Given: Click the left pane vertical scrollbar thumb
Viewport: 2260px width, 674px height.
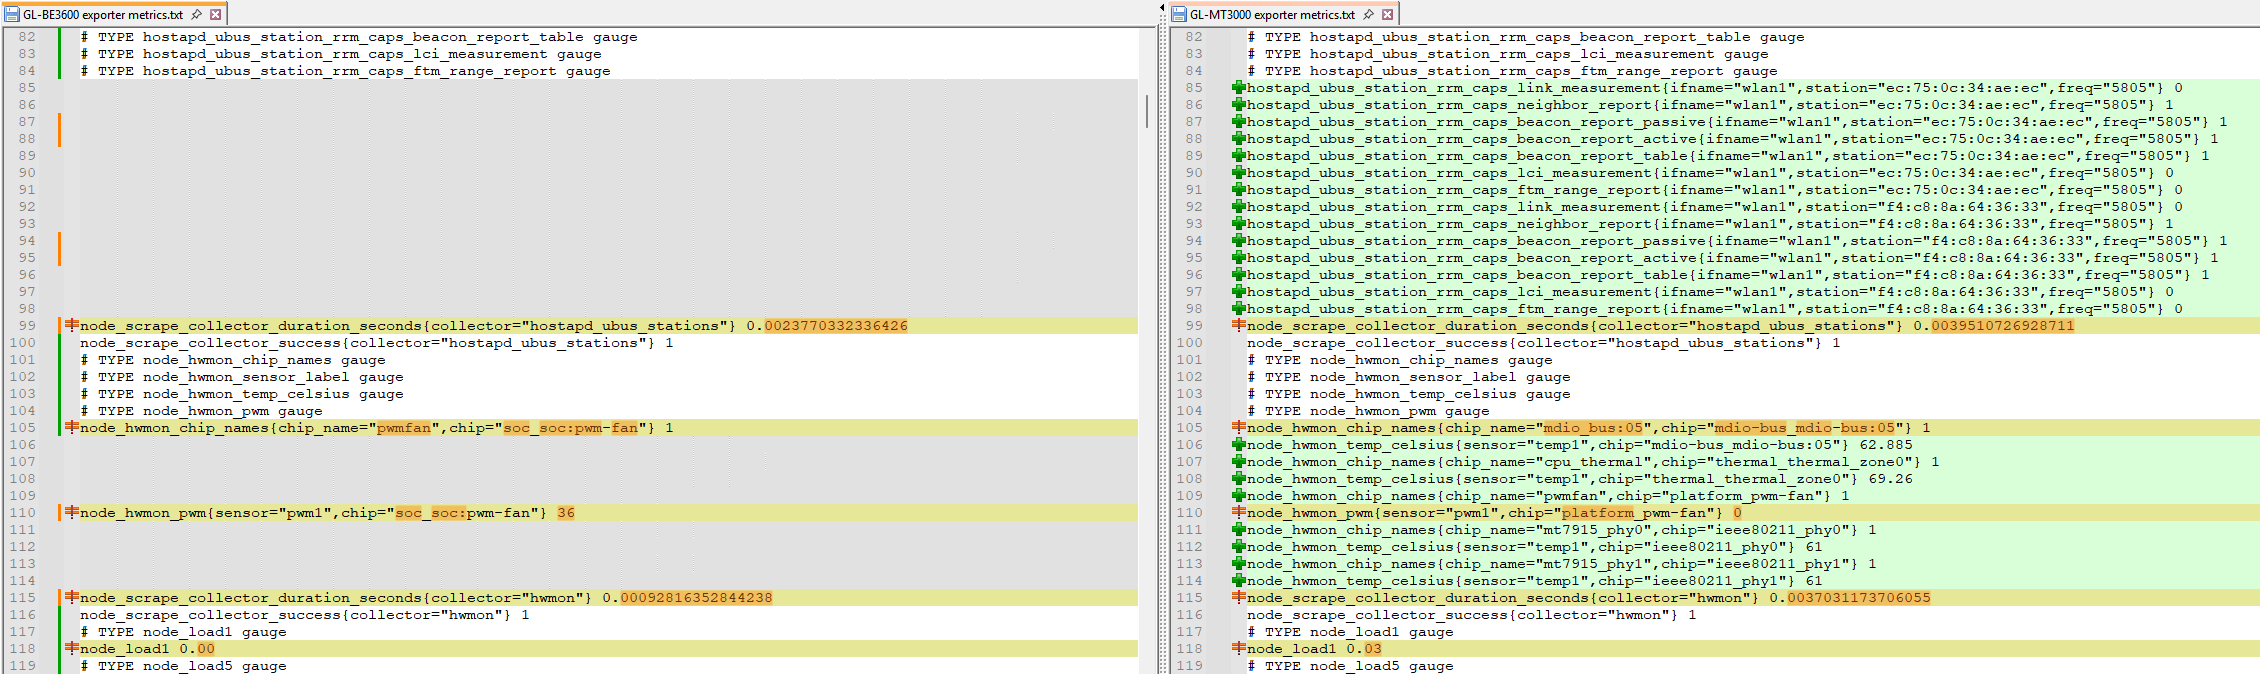Looking at the screenshot, I should coord(1147,110).
